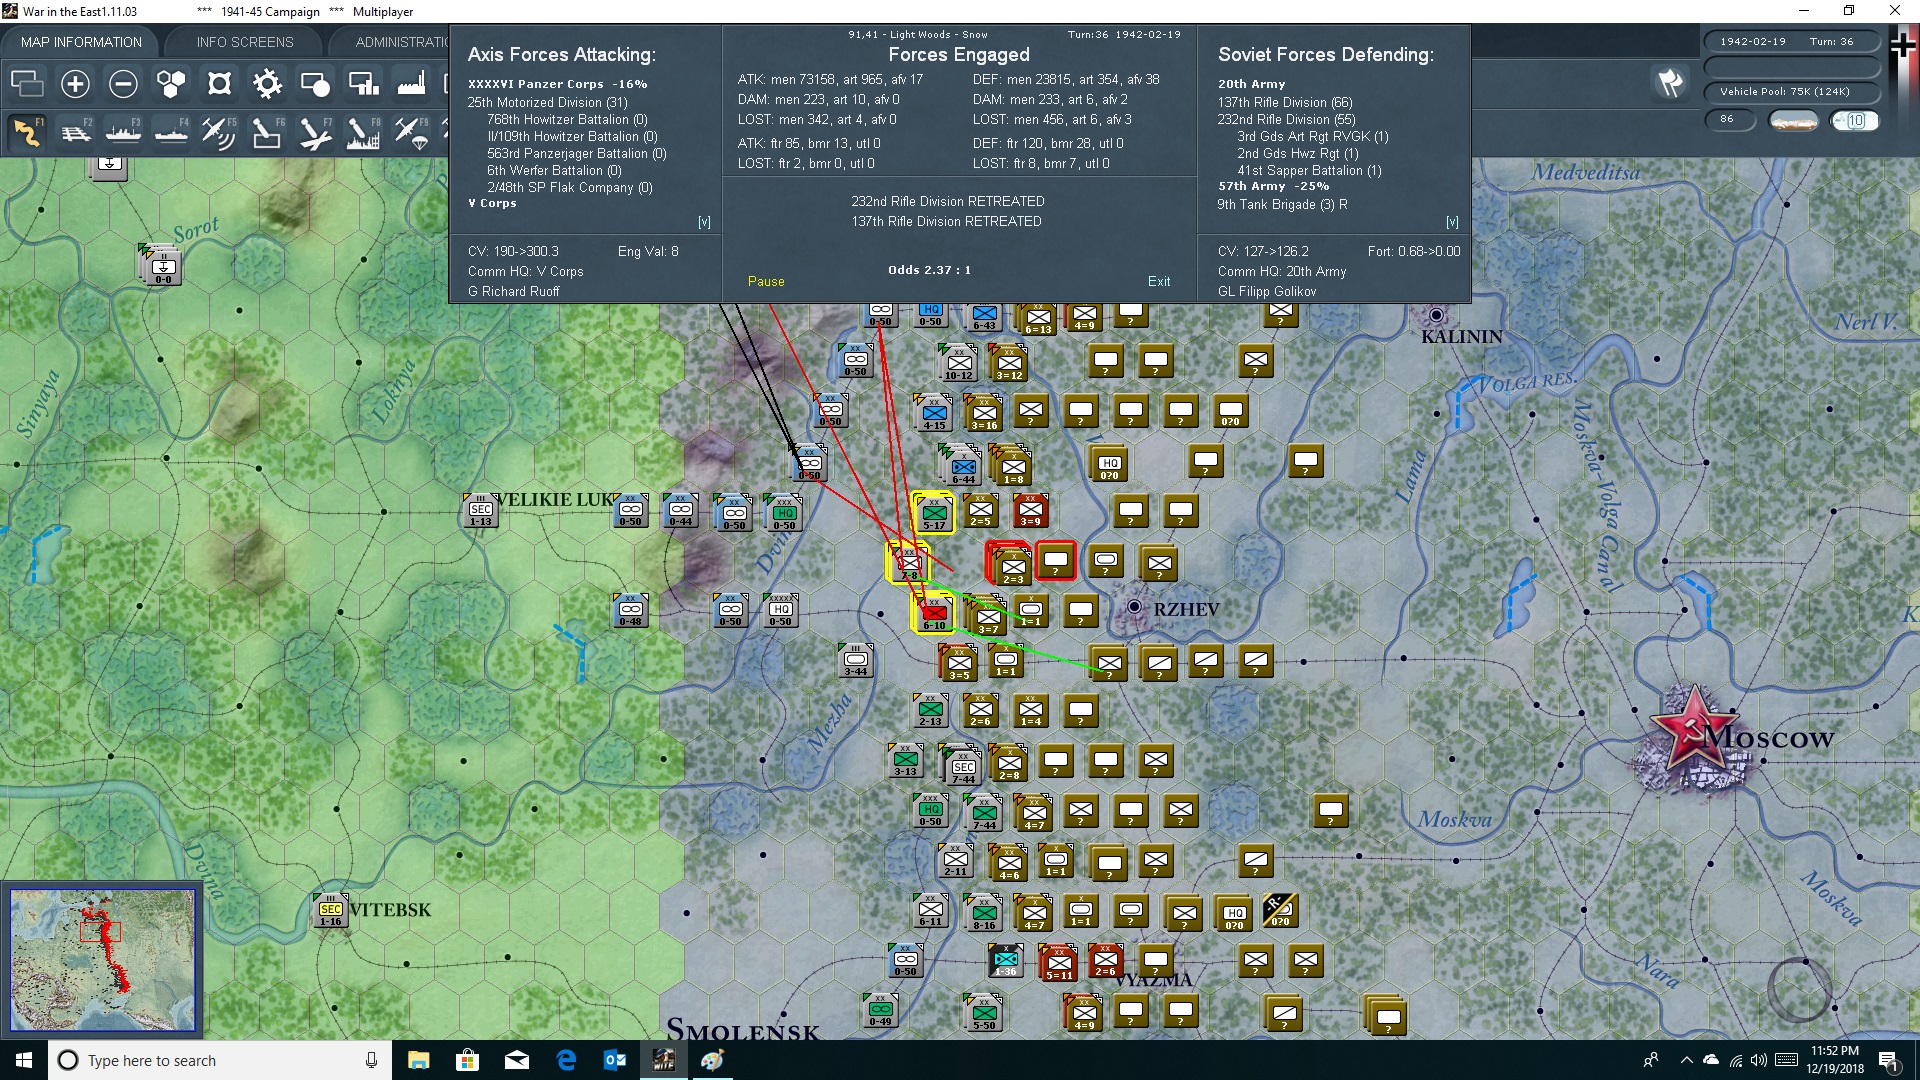Viewport: 1920px width, 1080px height.
Task: Click Pause in combat report
Action: pyautogui.click(x=766, y=282)
